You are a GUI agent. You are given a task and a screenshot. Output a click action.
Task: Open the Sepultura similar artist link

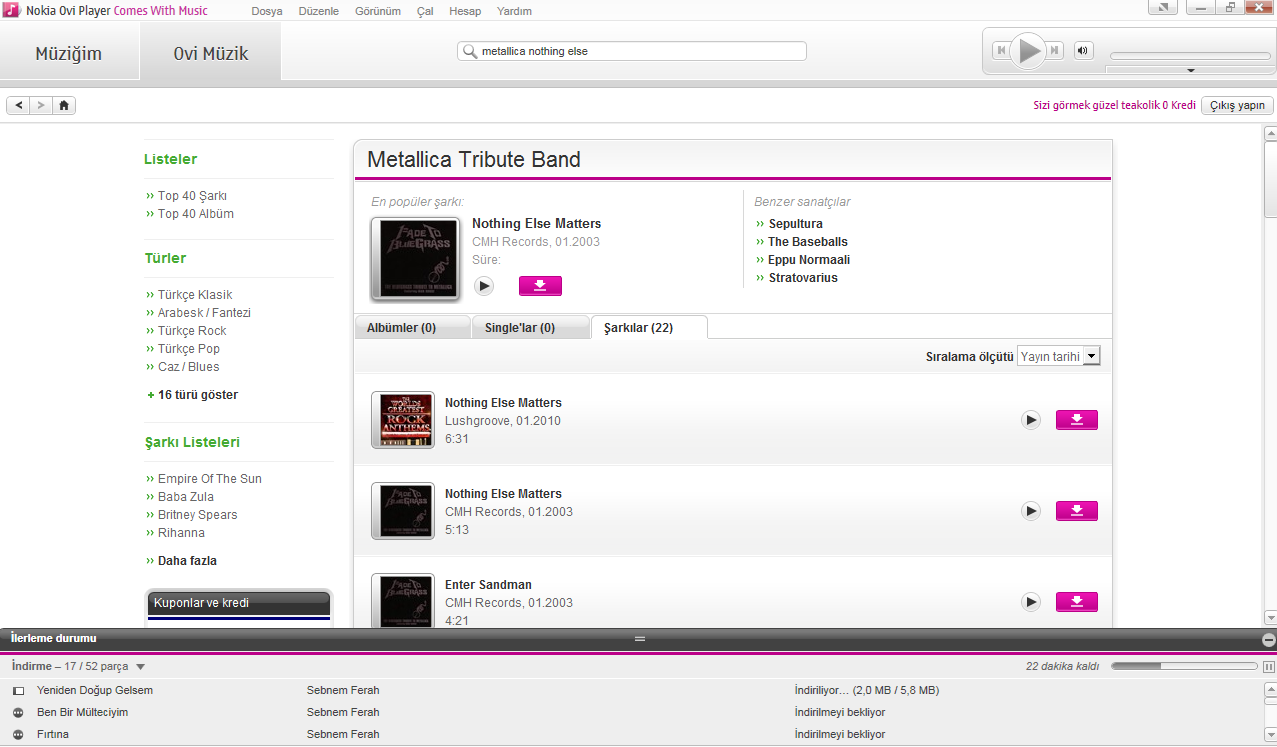tap(795, 224)
